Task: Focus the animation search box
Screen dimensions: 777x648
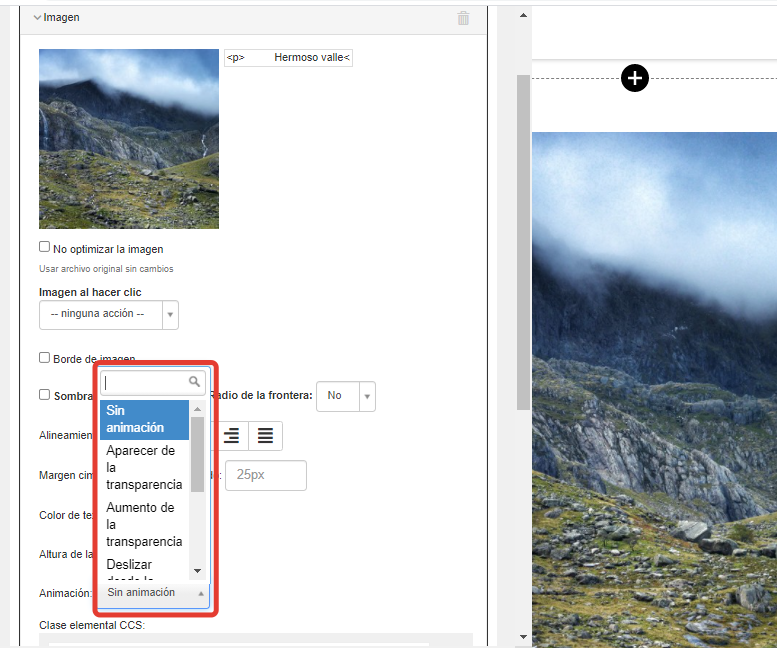Action: (153, 382)
